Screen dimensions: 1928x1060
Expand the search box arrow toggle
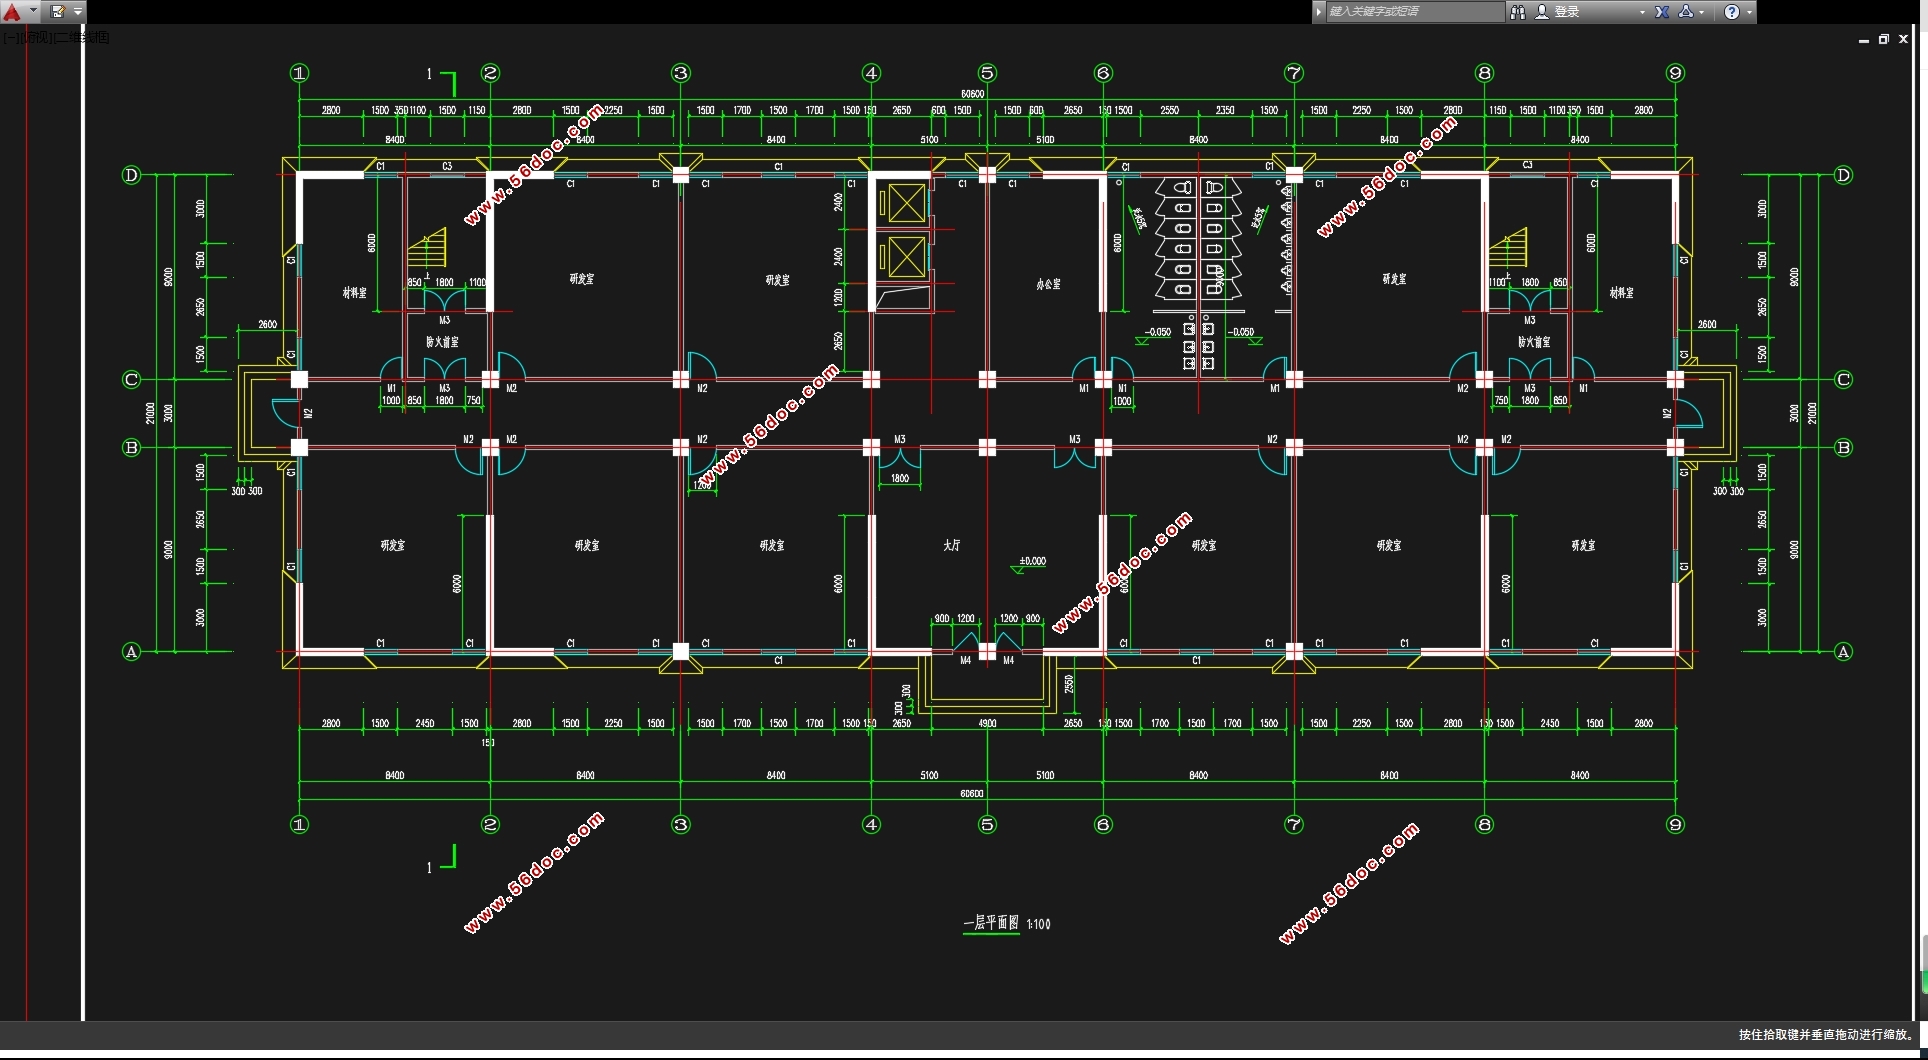pyautogui.click(x=1319, y=12)
